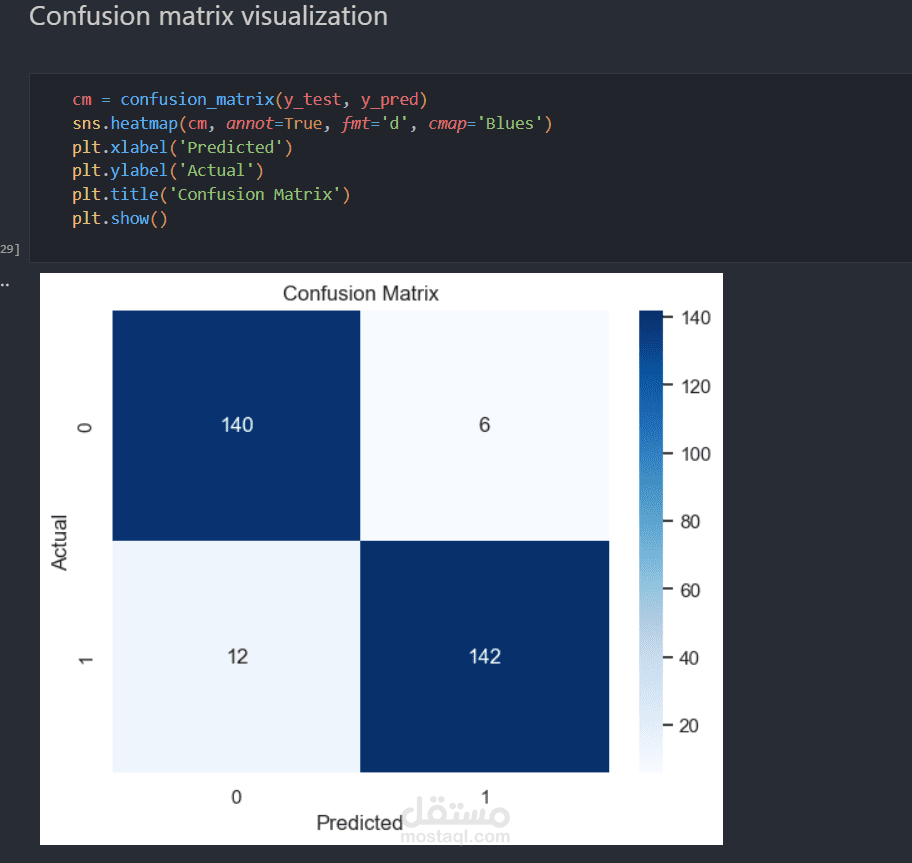This screenshot has height=863, width=912.
Task: Click the blue colorbar gradient scale
Action: (x=650, y=540)
